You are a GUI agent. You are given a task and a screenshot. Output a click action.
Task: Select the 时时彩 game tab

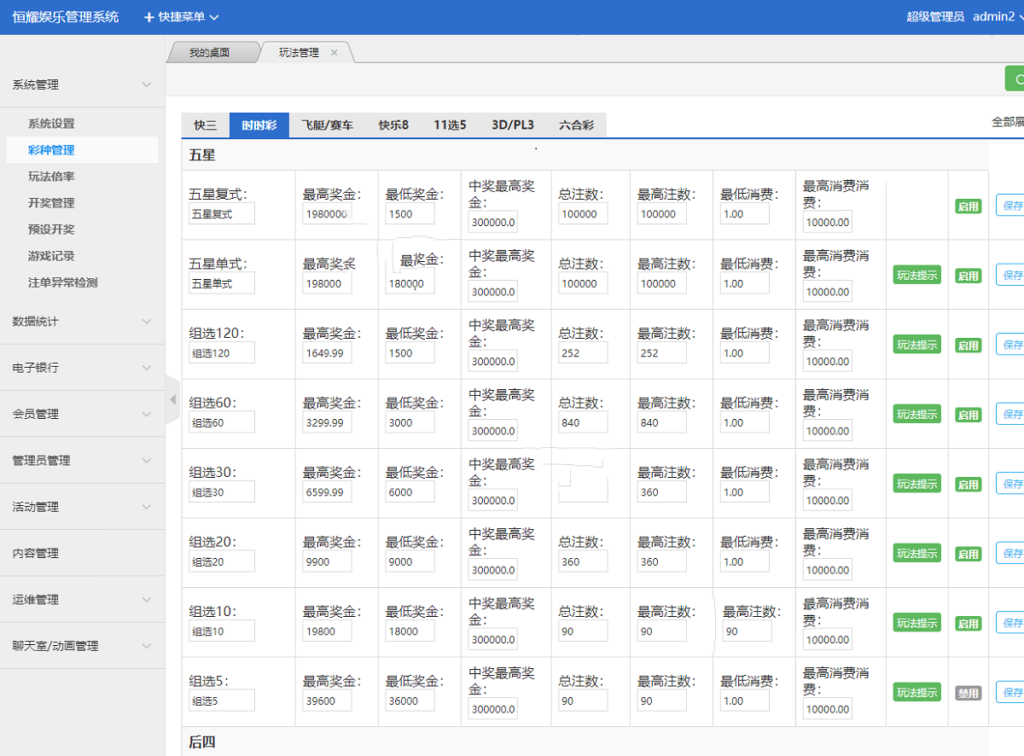(x=259, y=125)
